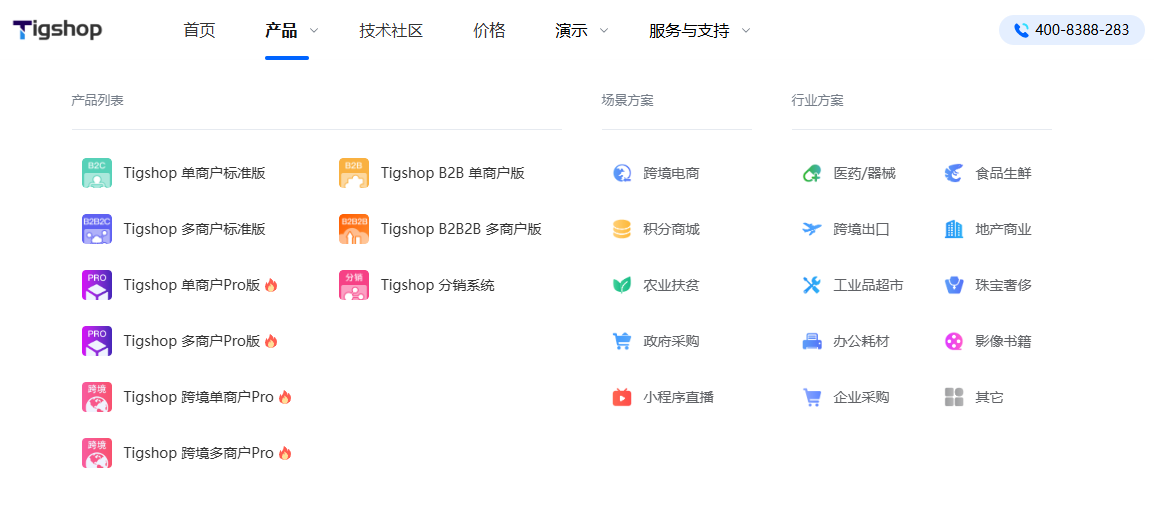Expand the 演示 dropdown arrow

pos(604,31)
